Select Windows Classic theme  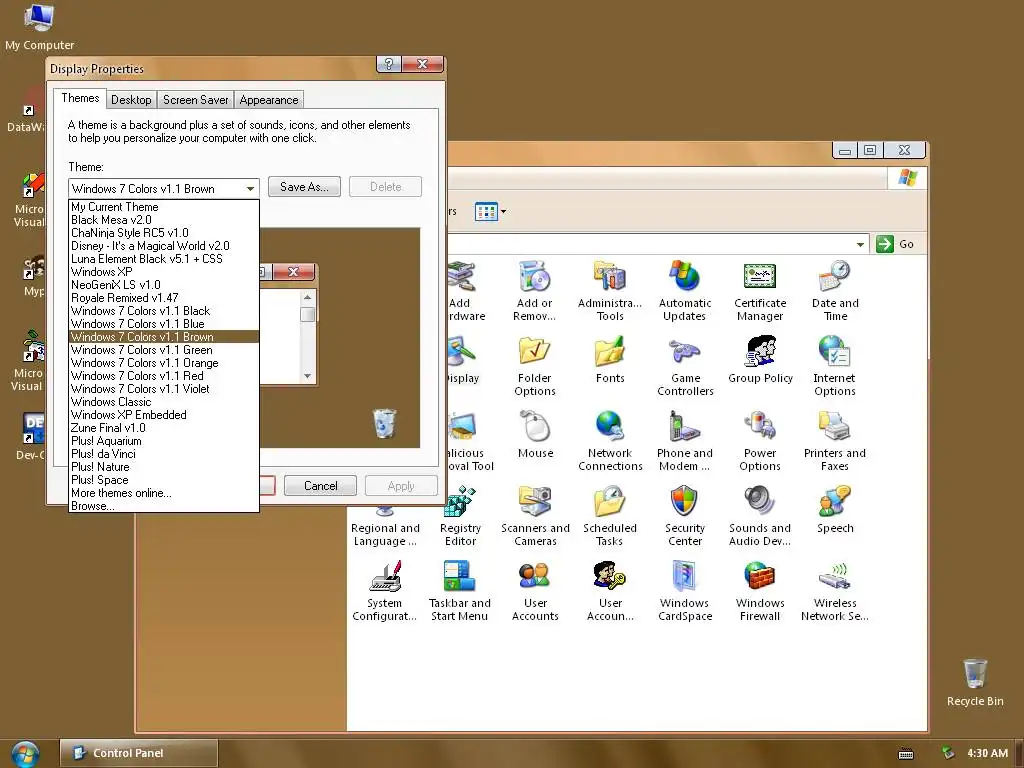coord(164,402)
